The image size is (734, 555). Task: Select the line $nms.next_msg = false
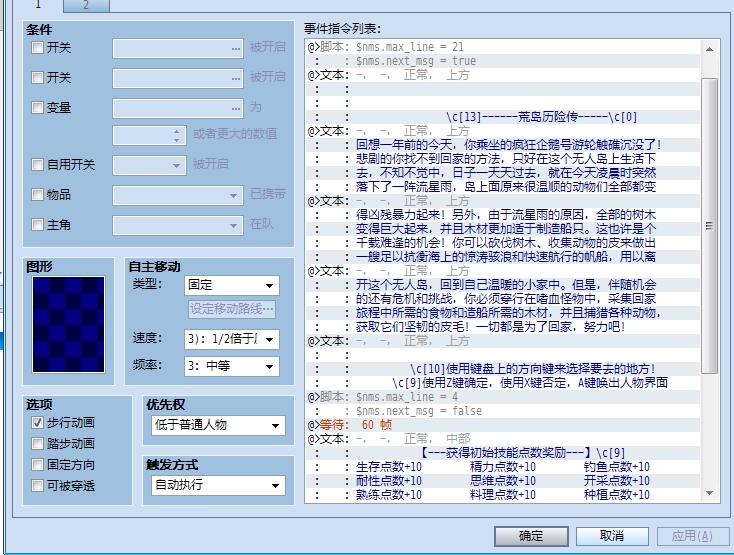503,411
